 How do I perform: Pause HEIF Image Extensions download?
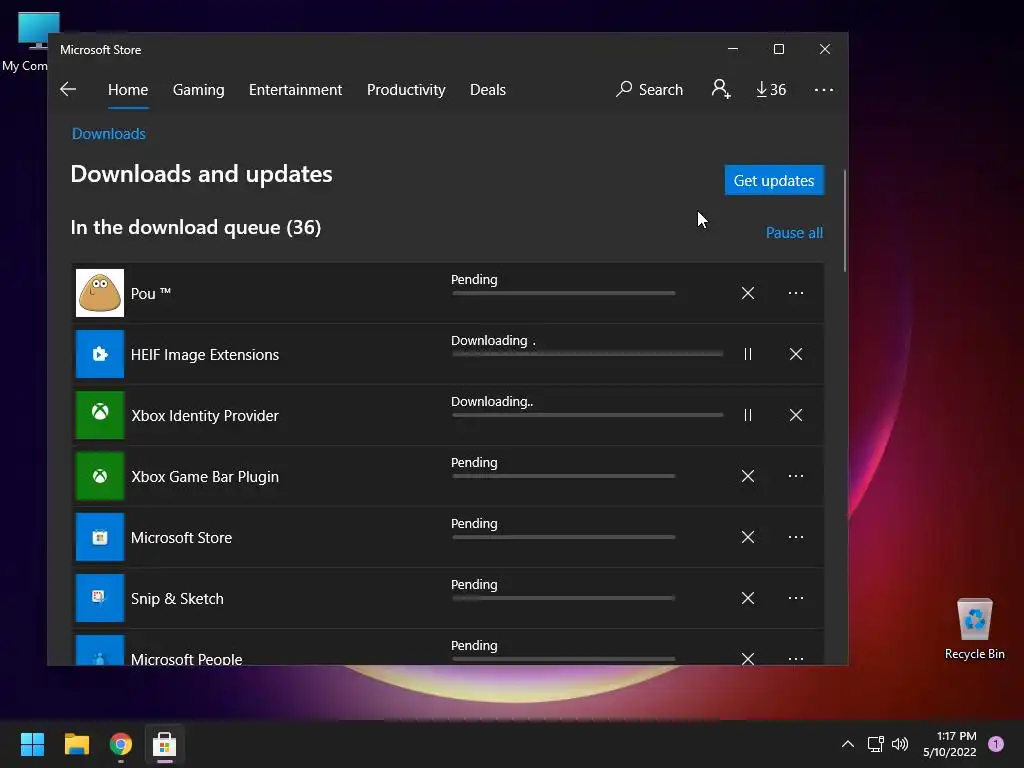pos(748,354)
